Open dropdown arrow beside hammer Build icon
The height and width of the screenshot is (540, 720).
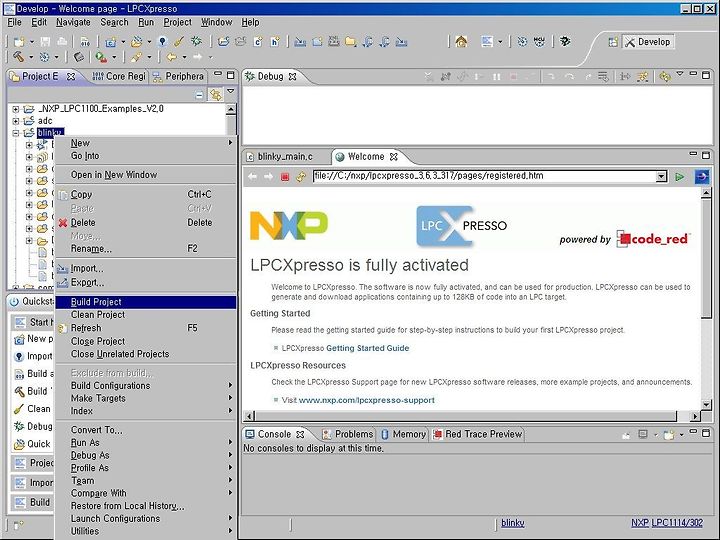coord(31,57)
